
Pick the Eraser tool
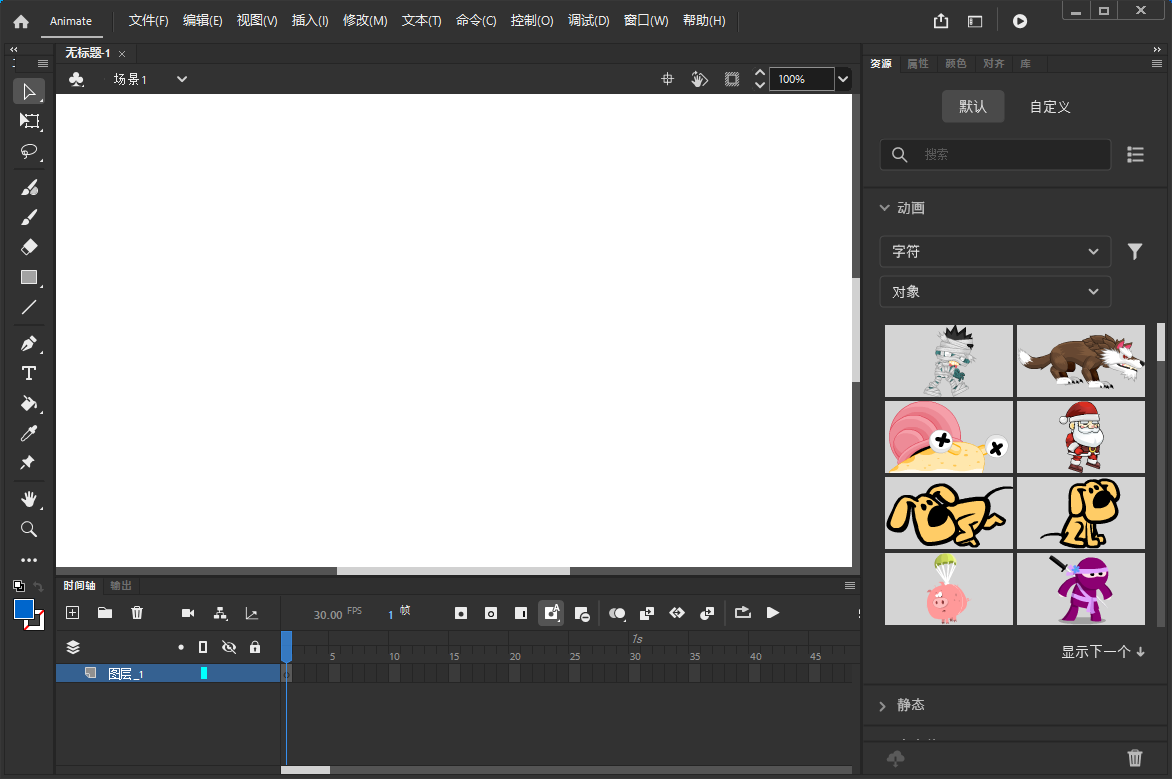[28, 247]
